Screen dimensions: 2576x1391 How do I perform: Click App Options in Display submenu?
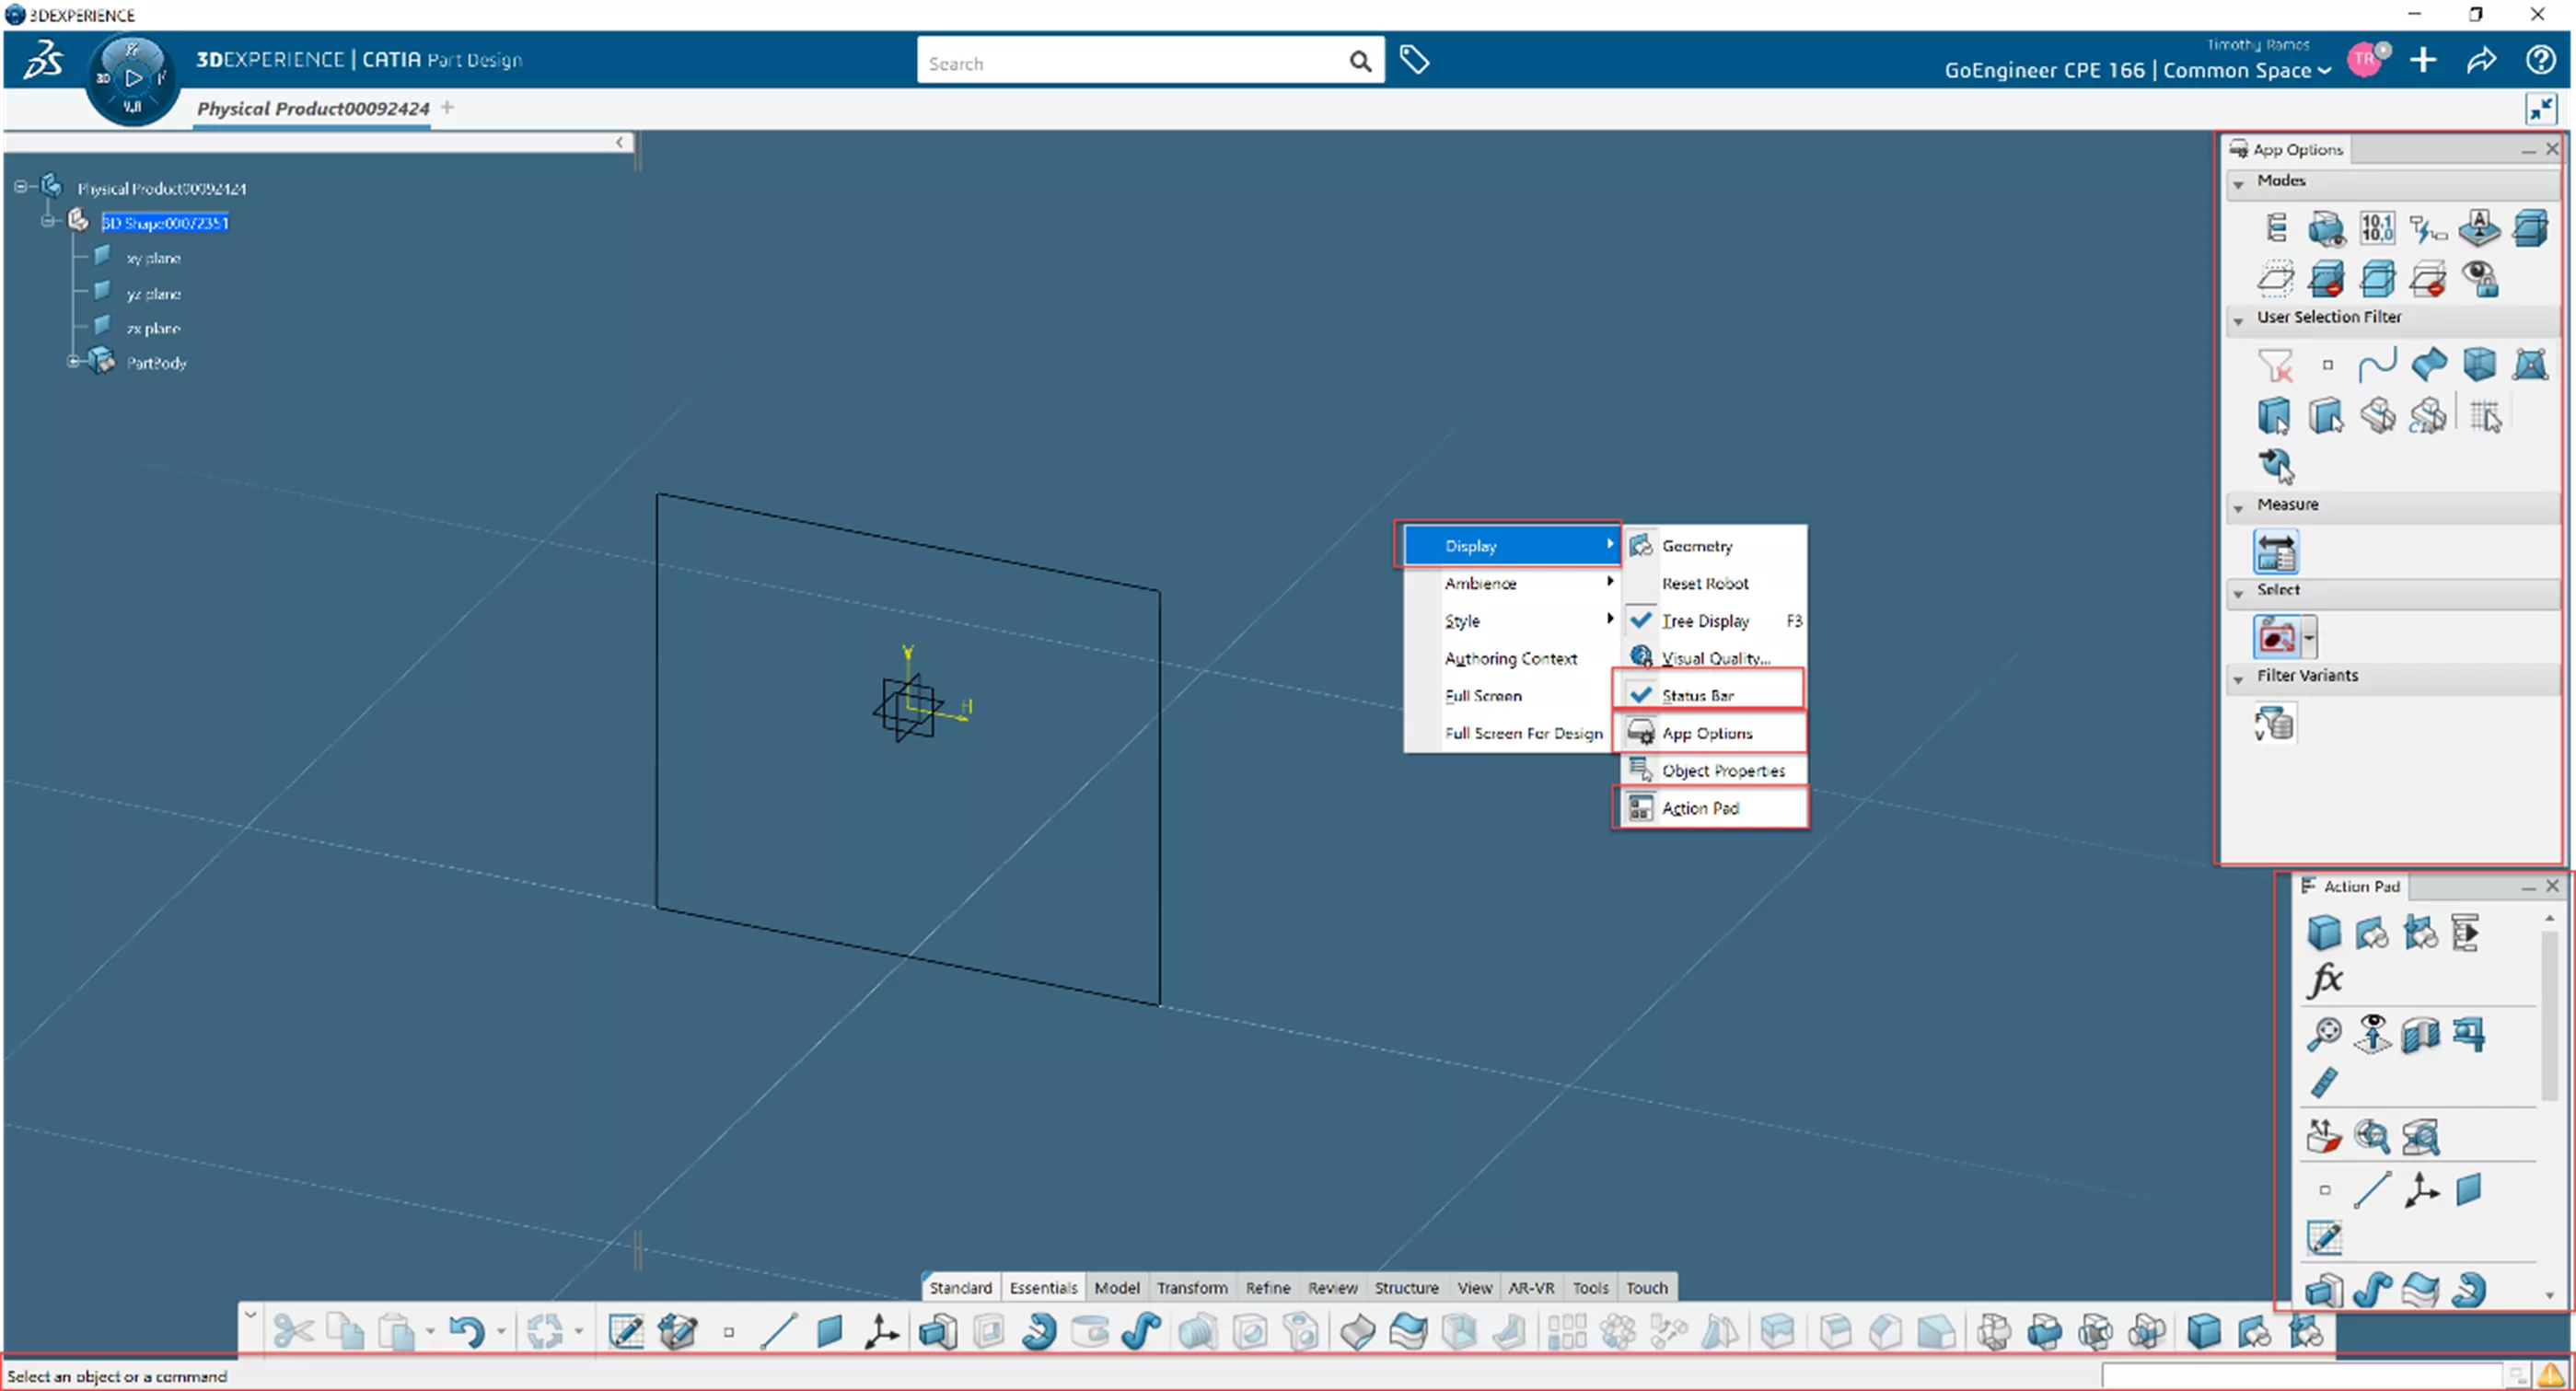[x=1708, y=732]
